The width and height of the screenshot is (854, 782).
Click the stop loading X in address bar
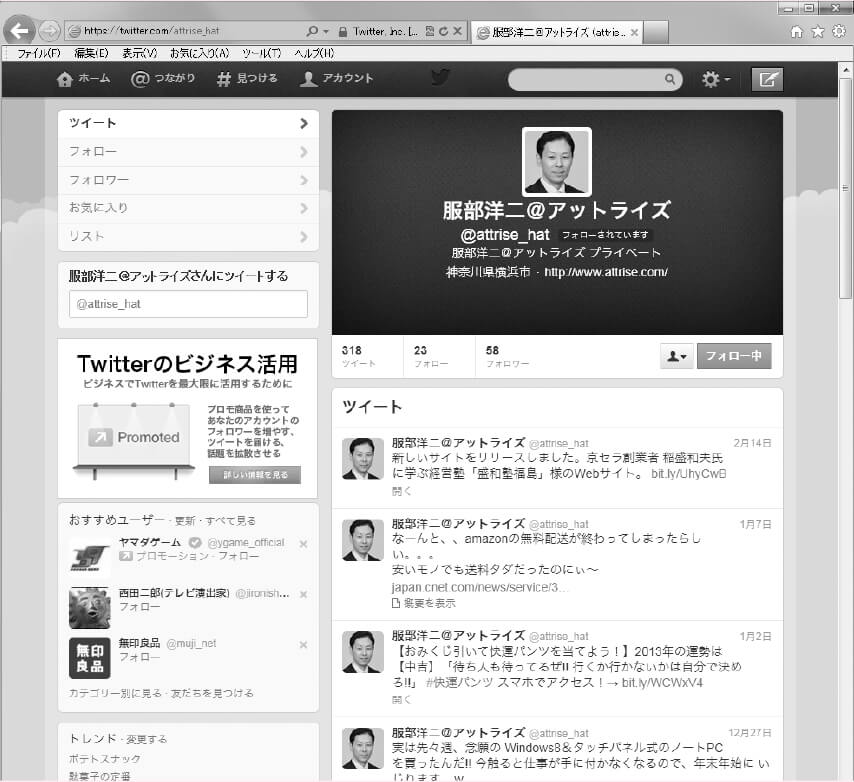tap(458, 32)
